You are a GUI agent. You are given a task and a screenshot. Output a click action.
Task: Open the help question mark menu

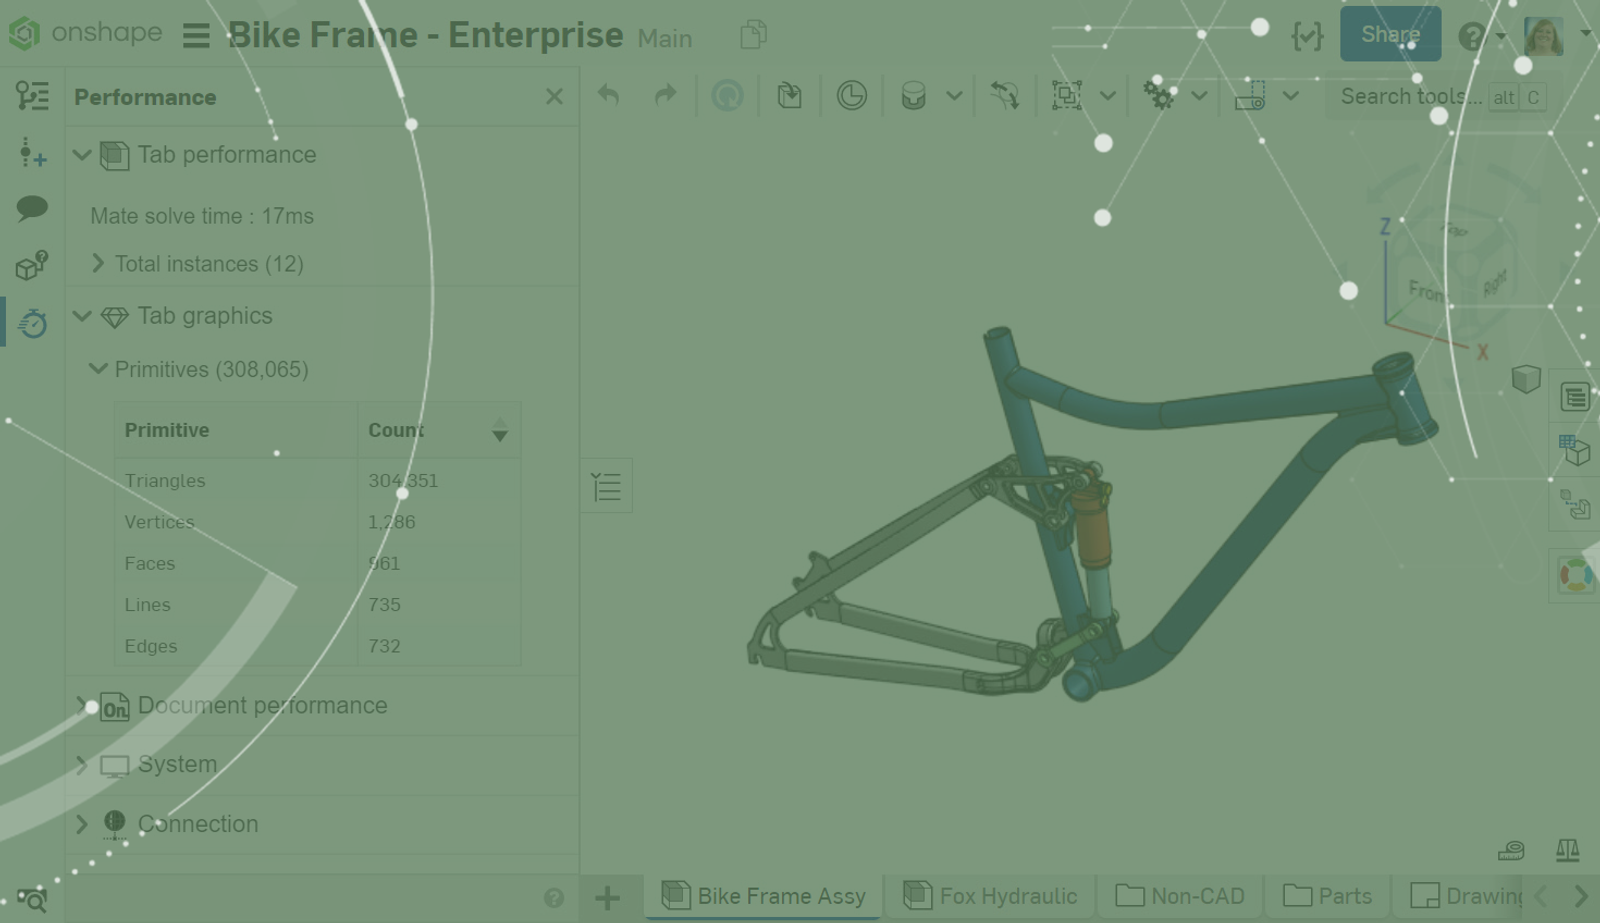coord(1471,37)
